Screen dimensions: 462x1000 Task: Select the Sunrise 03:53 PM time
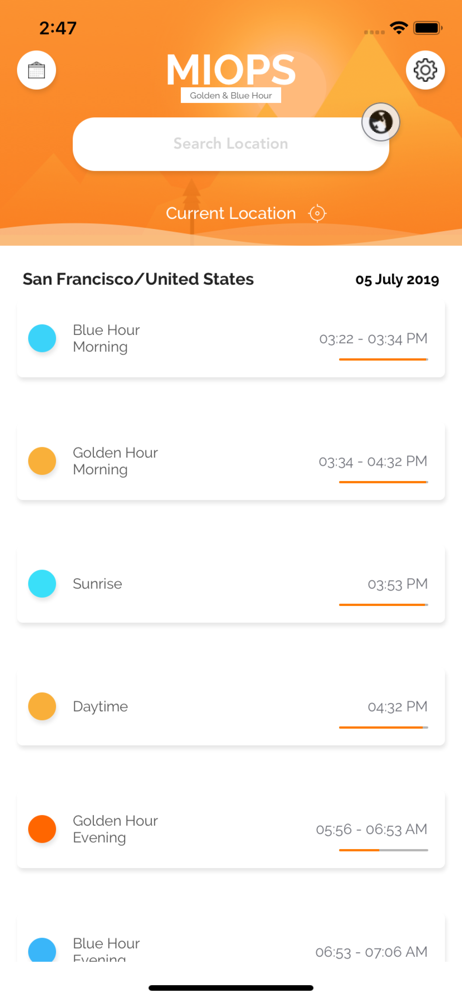[x=398, y=584]
